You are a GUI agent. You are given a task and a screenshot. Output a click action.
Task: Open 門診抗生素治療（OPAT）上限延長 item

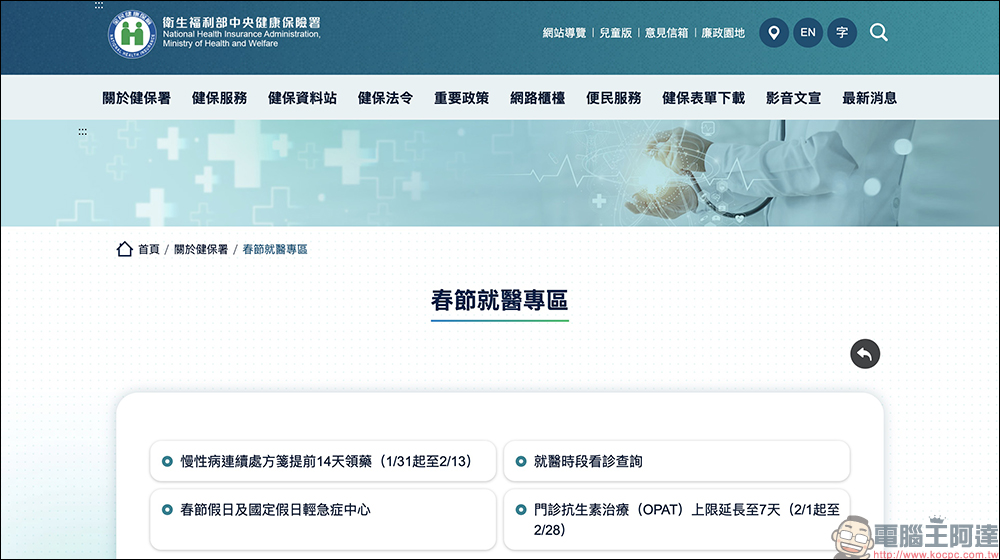pos(677,519)
